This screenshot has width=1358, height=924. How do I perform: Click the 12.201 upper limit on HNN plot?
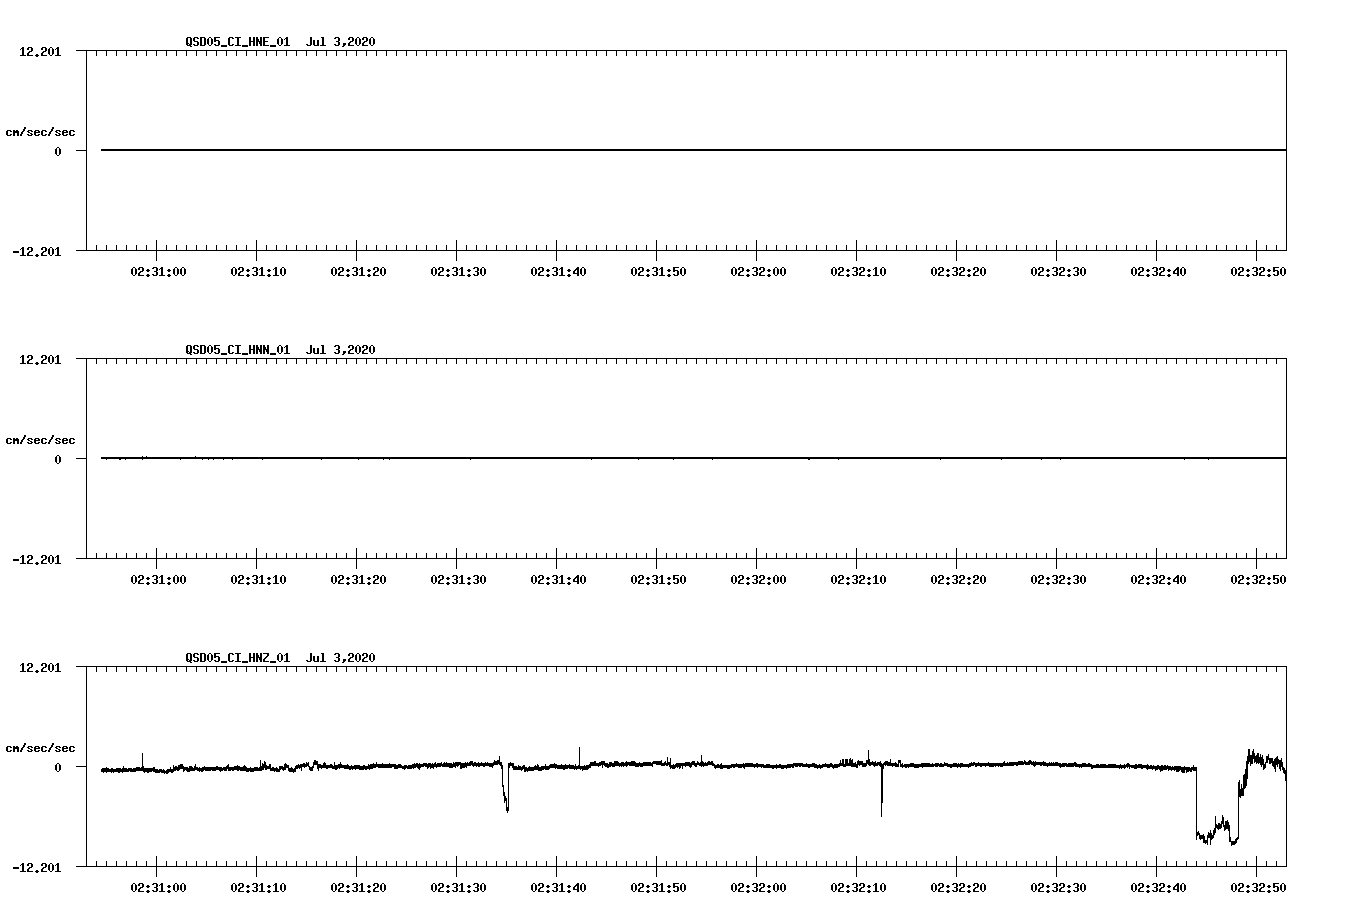click(40, 359)
